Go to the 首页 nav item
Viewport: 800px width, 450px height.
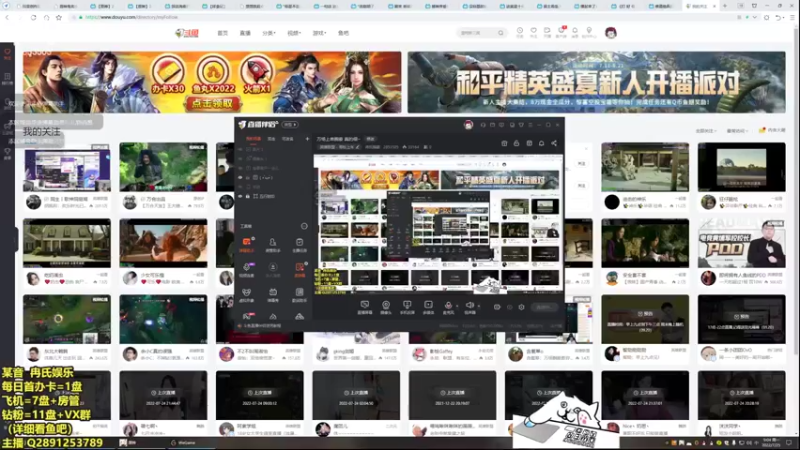point(222,33)
